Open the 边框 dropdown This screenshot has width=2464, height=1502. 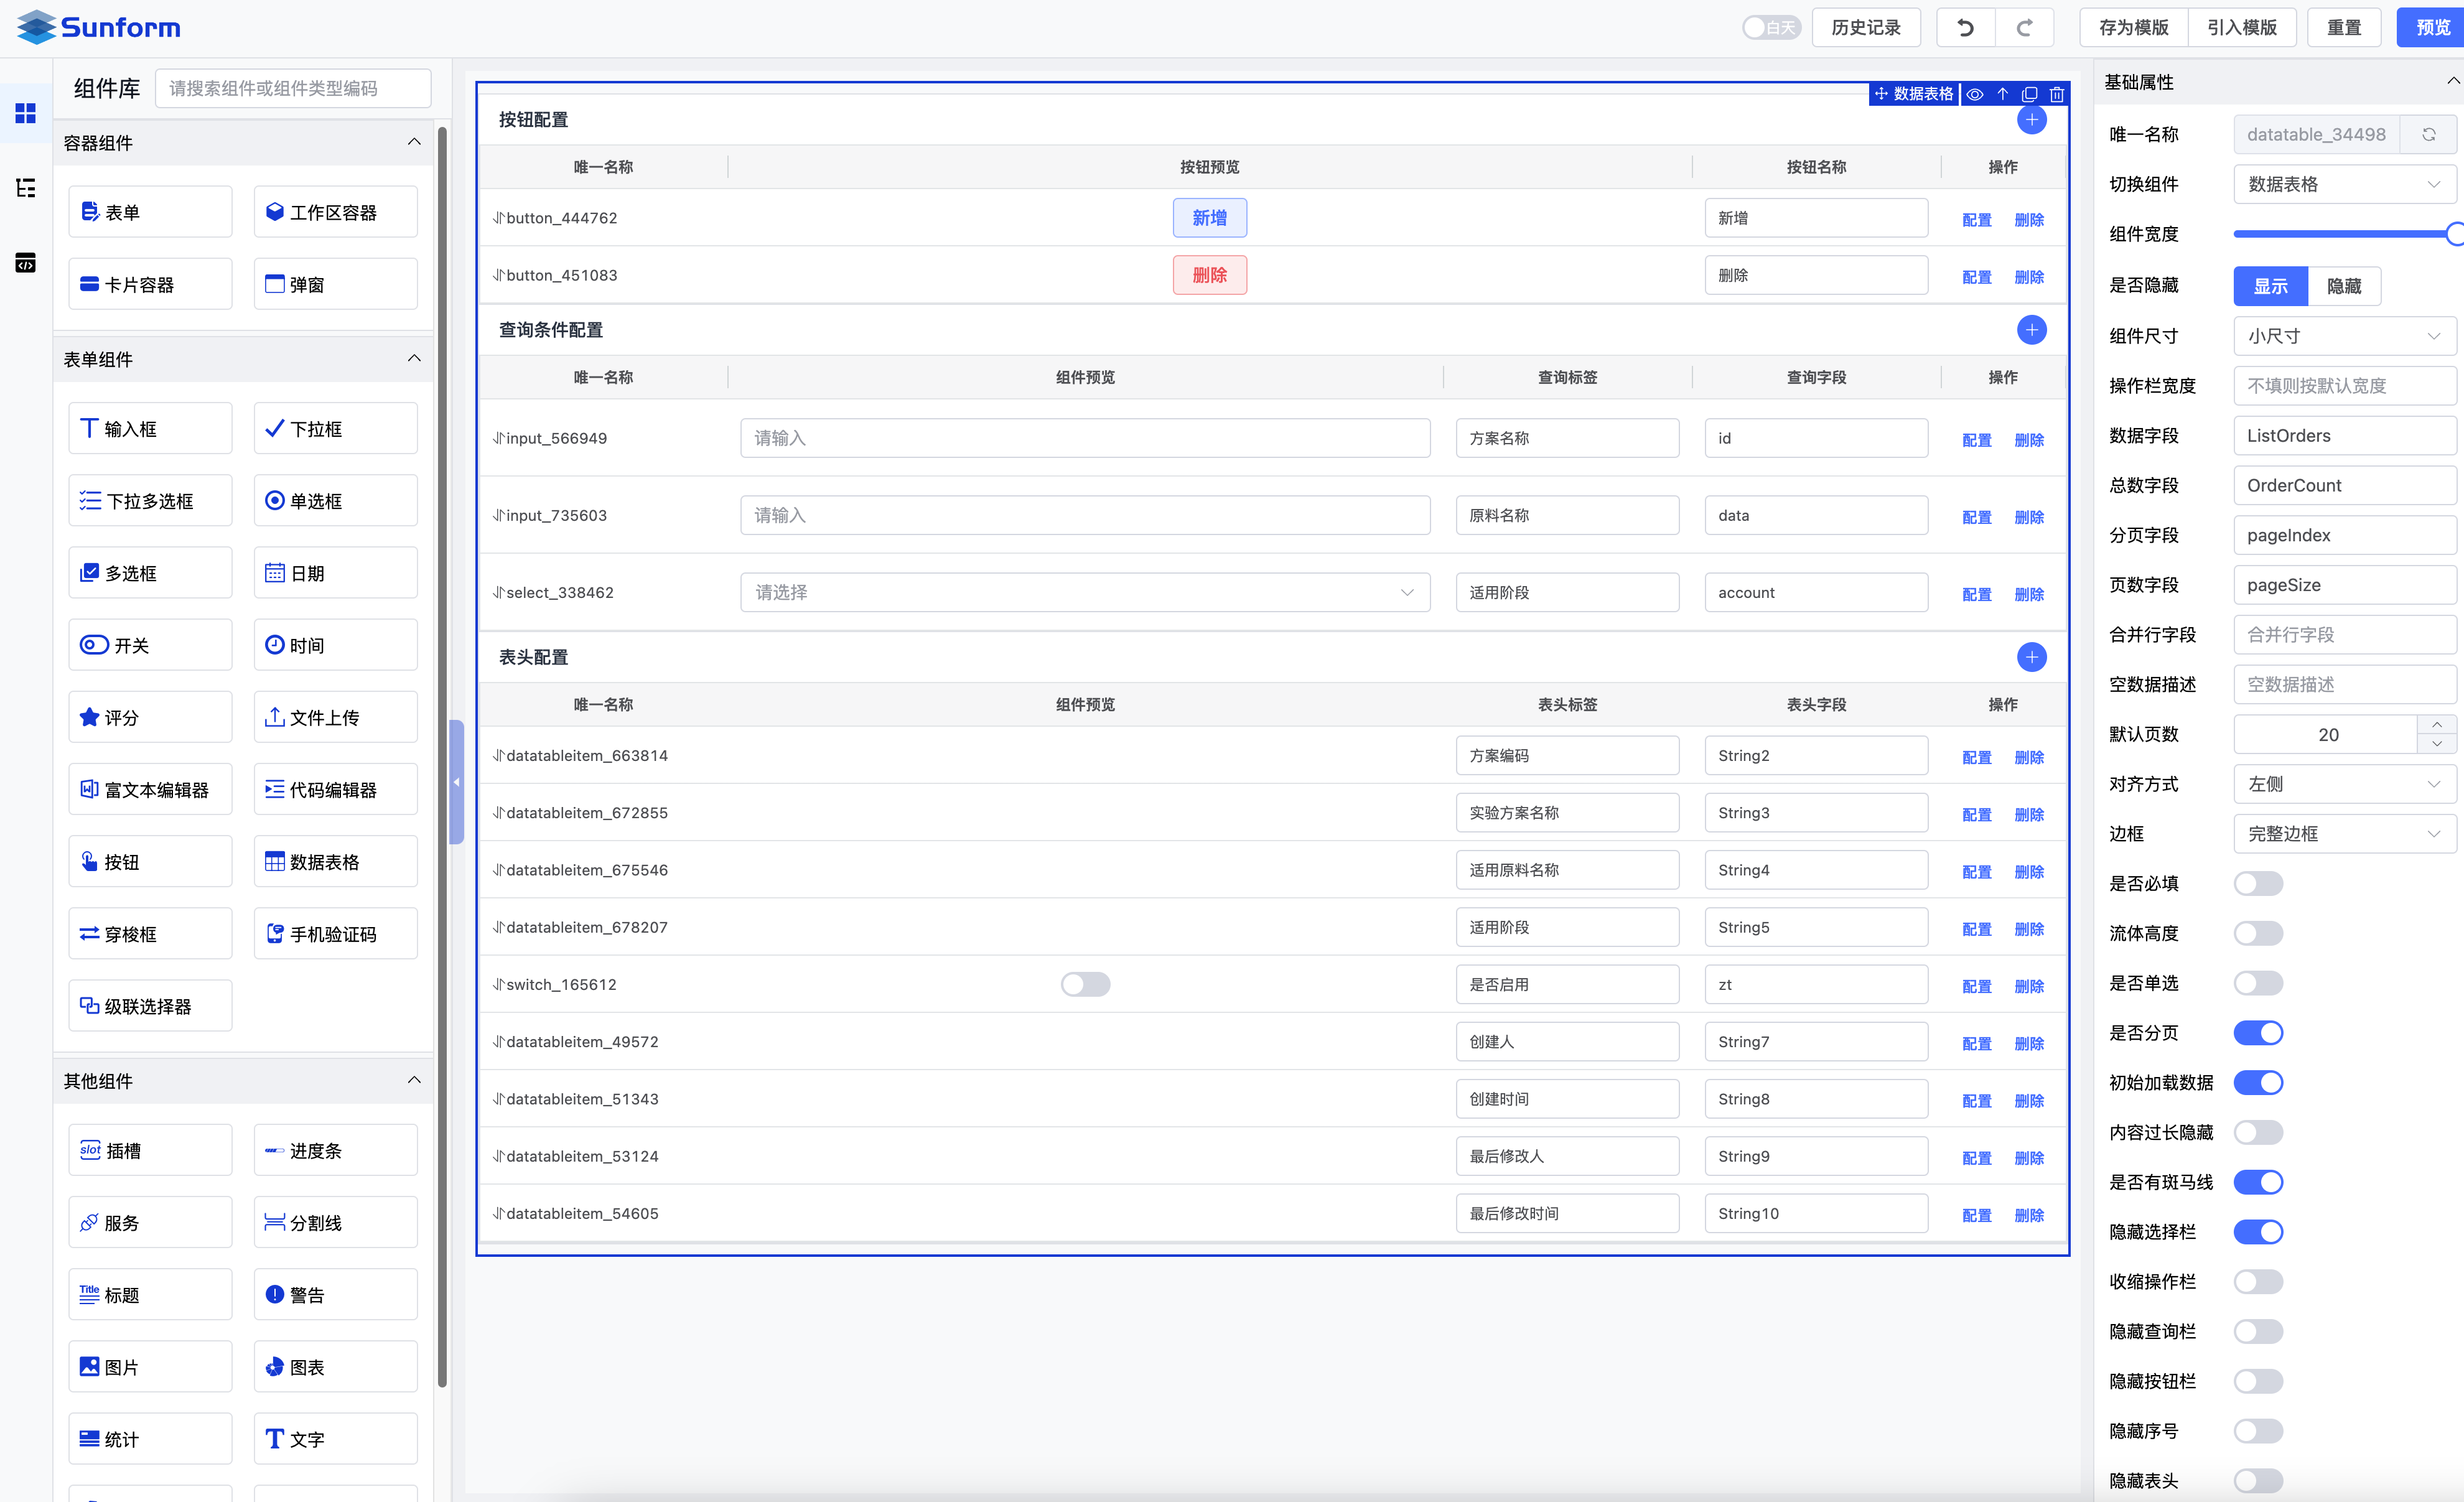pos(2344,833)
